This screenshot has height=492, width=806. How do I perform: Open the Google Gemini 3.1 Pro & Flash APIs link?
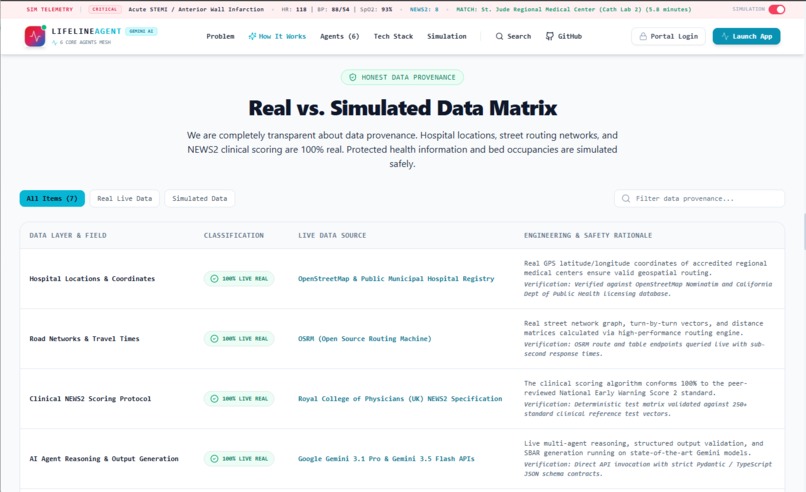[x=386, y=459]
